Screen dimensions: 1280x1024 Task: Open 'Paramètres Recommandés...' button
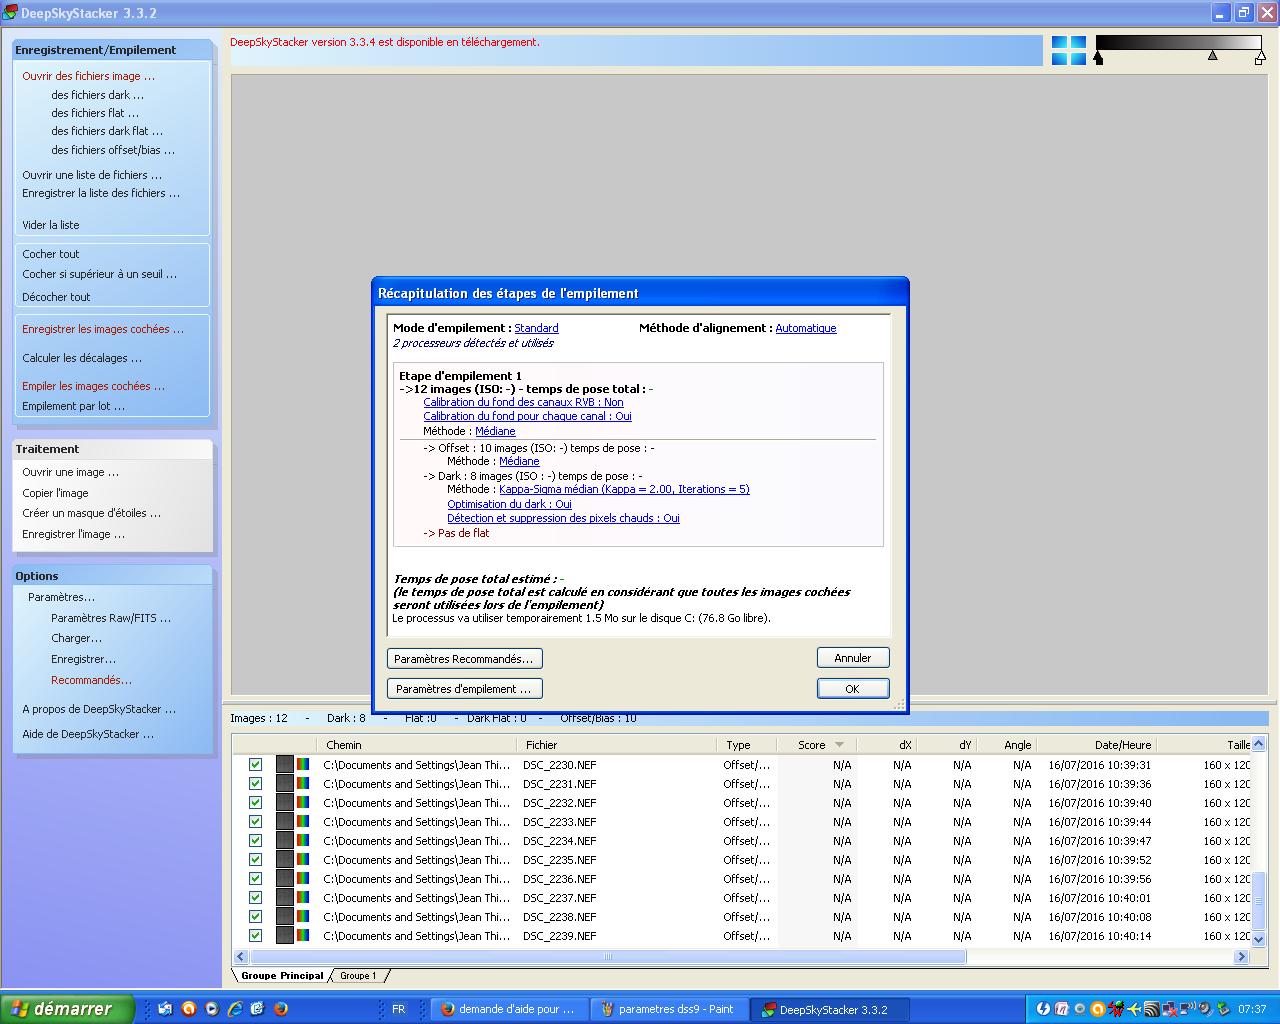(464, 659)
